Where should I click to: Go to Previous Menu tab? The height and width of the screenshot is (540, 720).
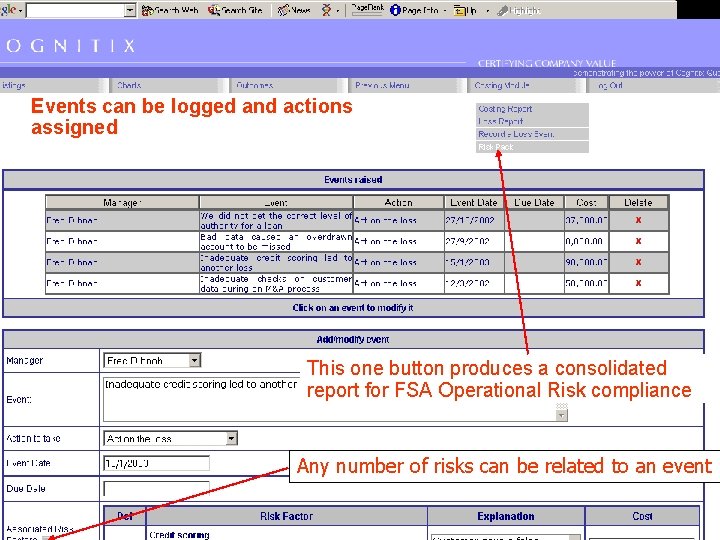click(382, 85)
